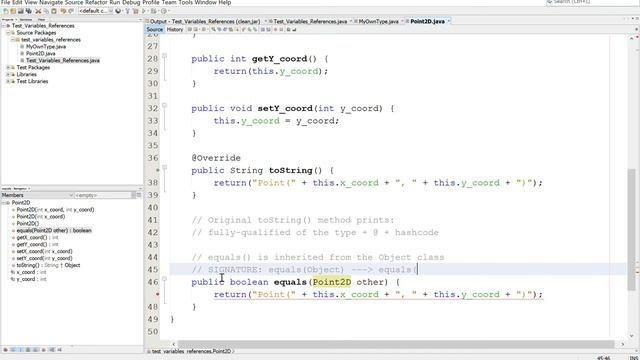Click the highlighted Point2D parameter type in equals
Image resolution: width=640 pixels, height=360 pixels.
(x=332, y=282)
